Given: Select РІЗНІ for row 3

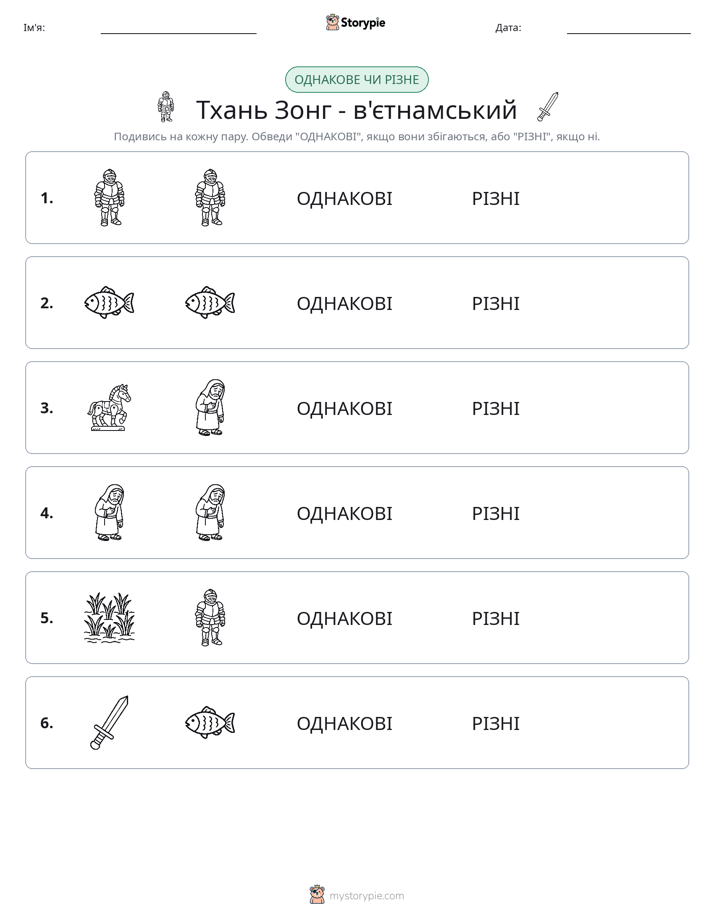Looking at the screenshot, I should 495,408.
